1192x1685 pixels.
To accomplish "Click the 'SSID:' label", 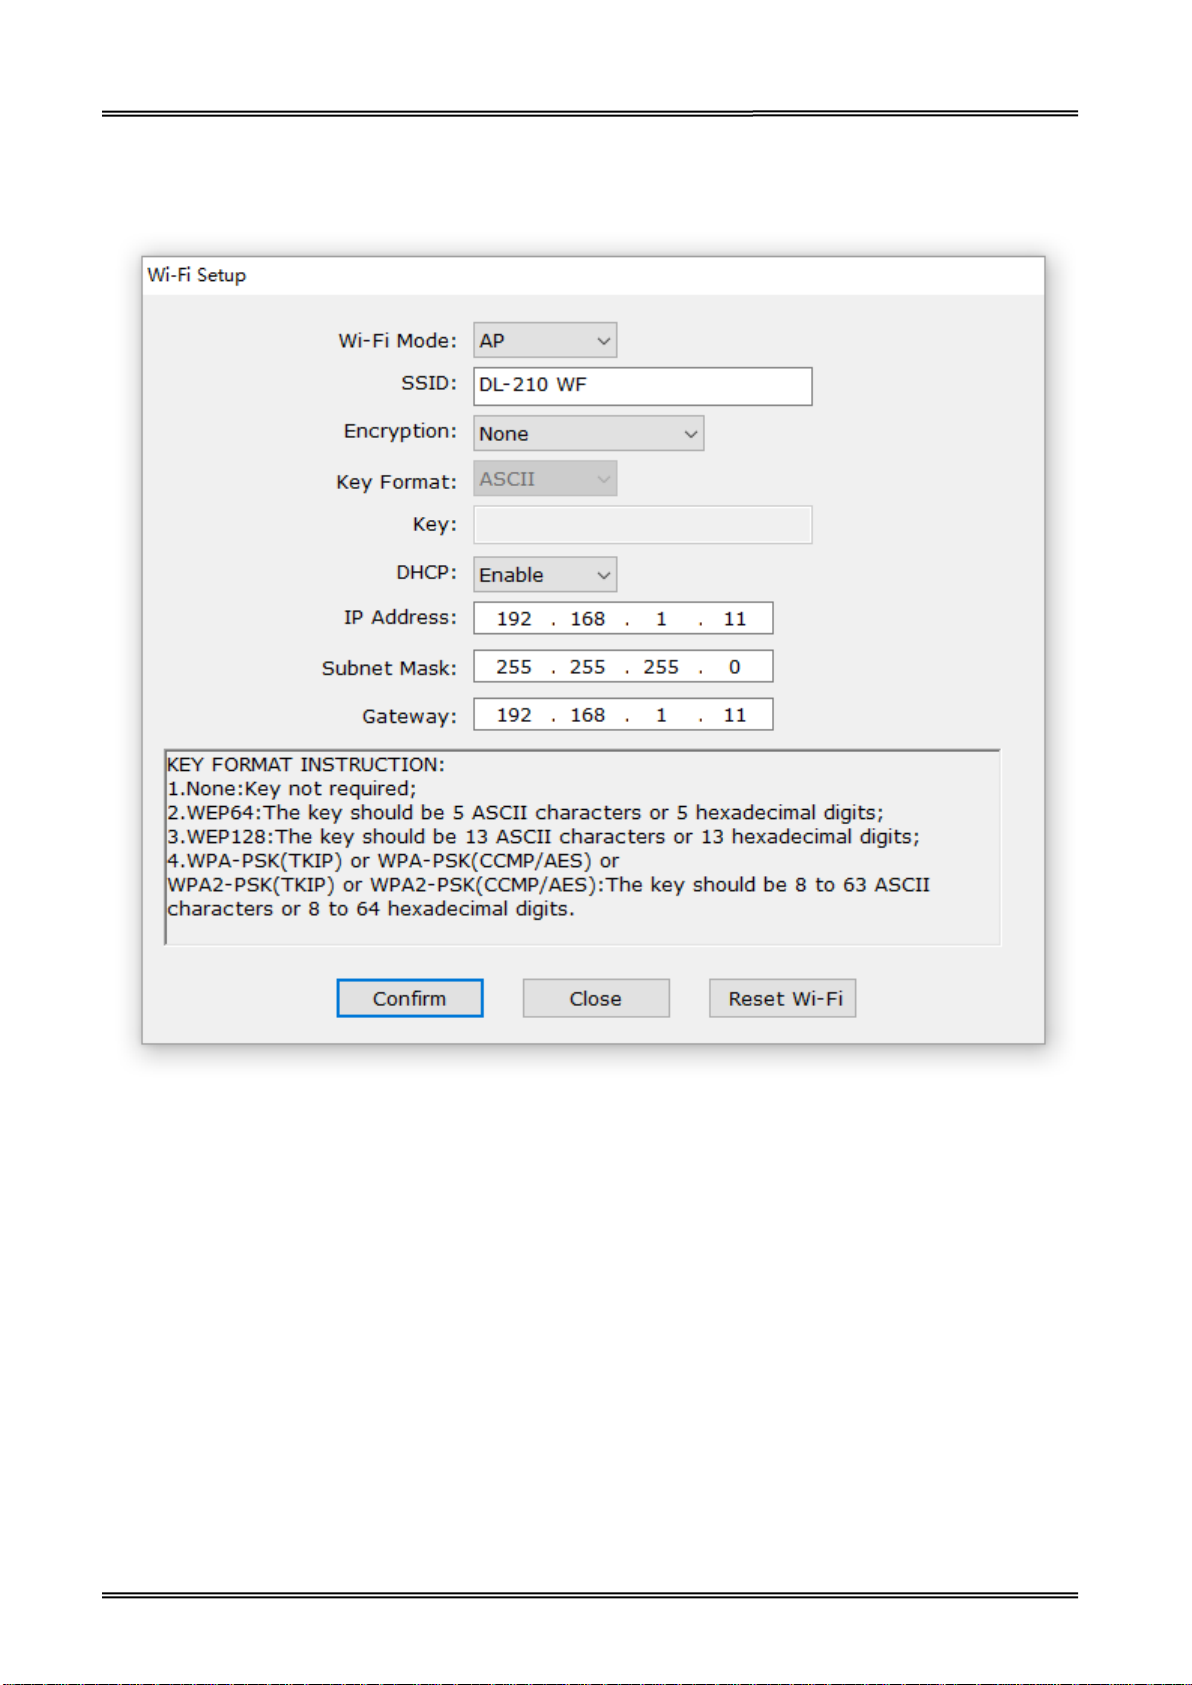I will click(x=429, y=383).
